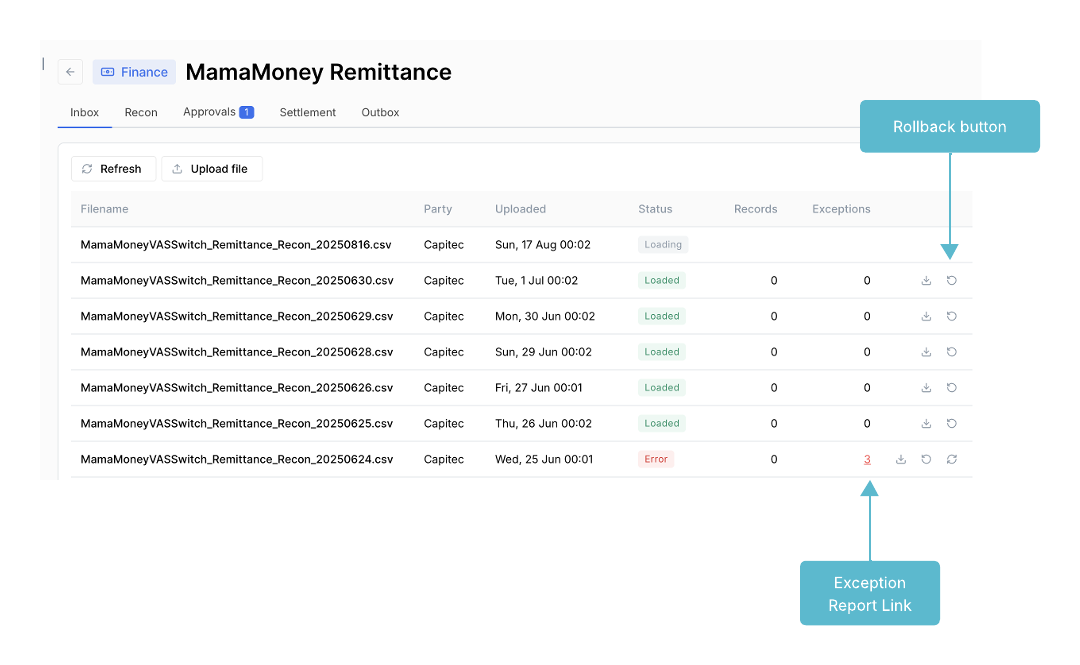Screen dimensions: 1080x665
Task: Click upload date Wed, 25 Jun 00:01
Action: coord(544,460)
